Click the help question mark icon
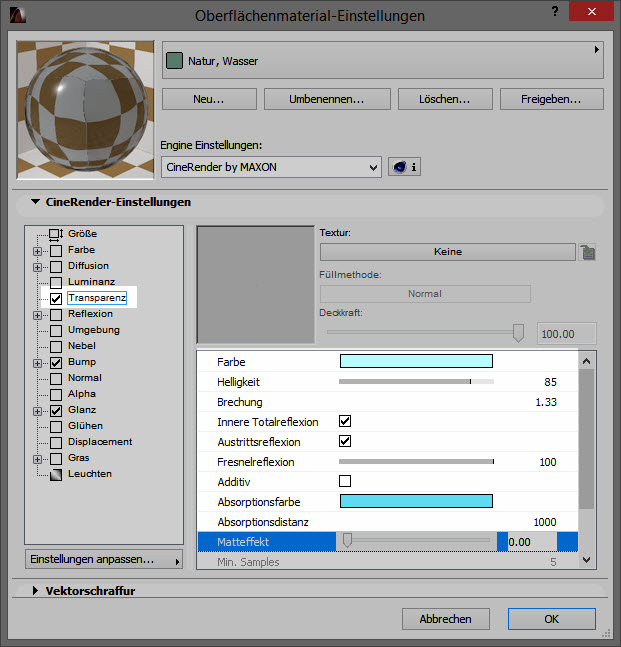 click(x=555, y=12)
